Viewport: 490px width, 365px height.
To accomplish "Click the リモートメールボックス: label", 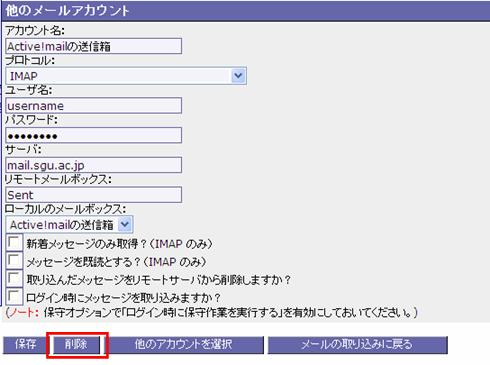I will coord(58,179).
